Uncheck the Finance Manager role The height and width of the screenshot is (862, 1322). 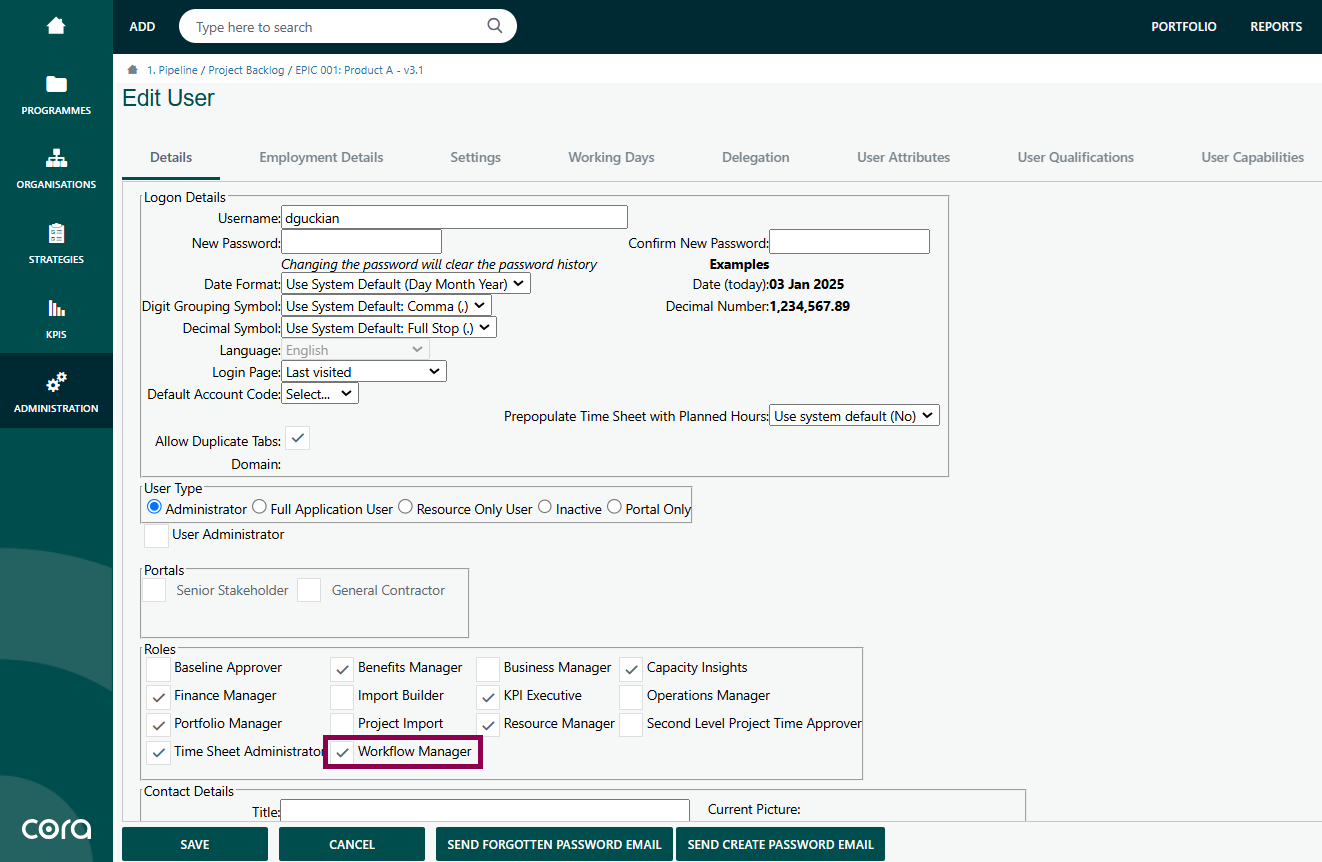click(x=158, y=697)
